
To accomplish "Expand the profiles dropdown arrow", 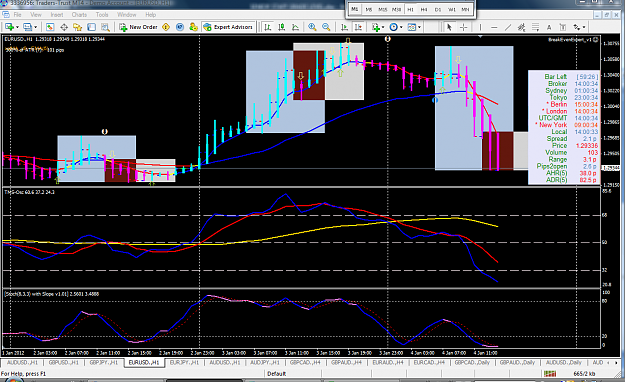I will (x=35, y=27).
